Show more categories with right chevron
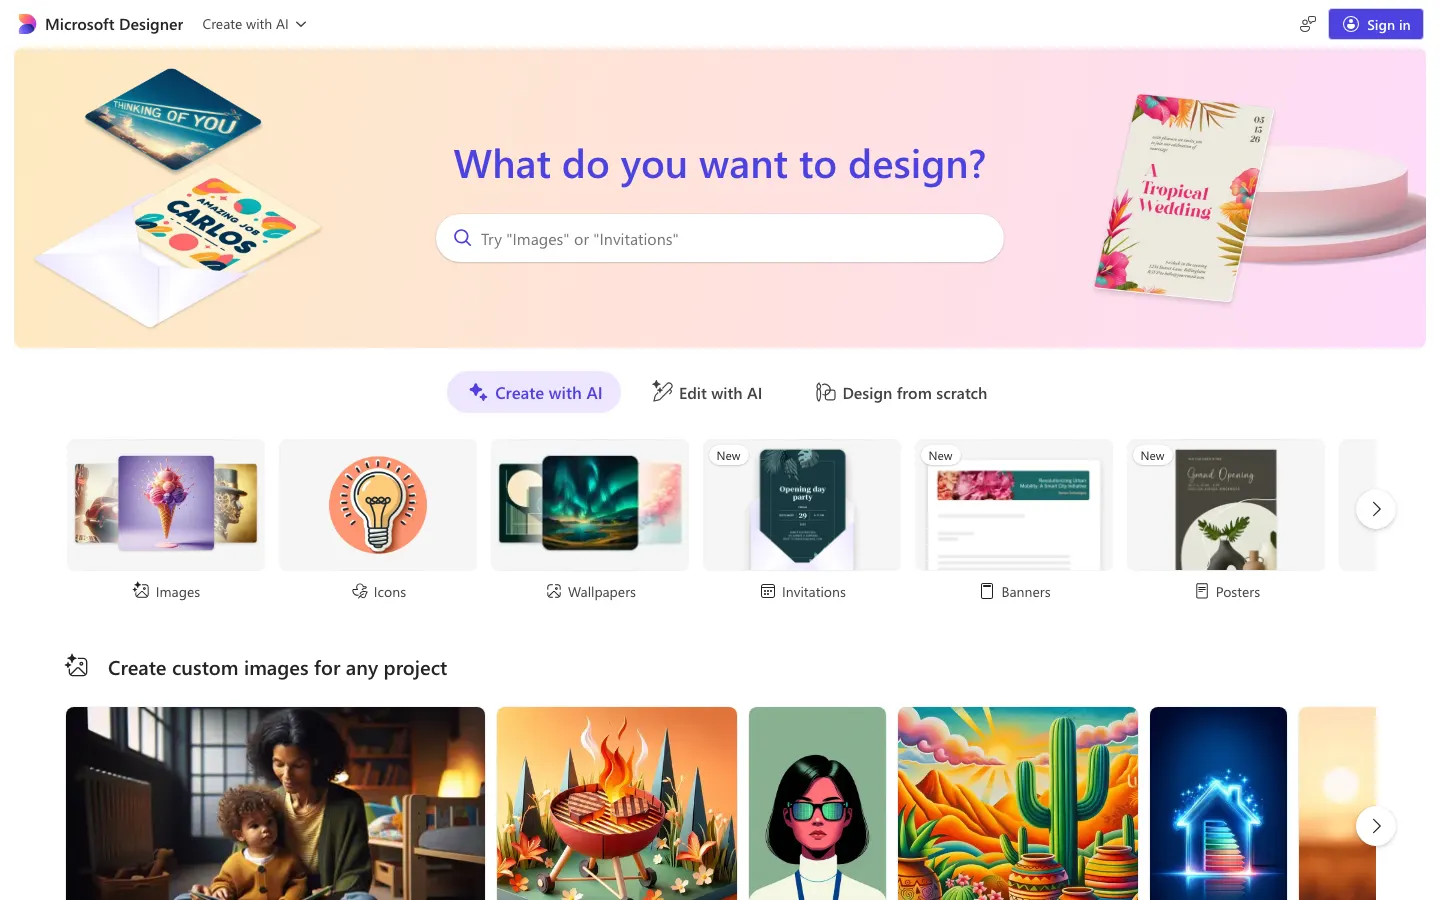Viewport: 1440px width, 900px height. pos(1376,509)
